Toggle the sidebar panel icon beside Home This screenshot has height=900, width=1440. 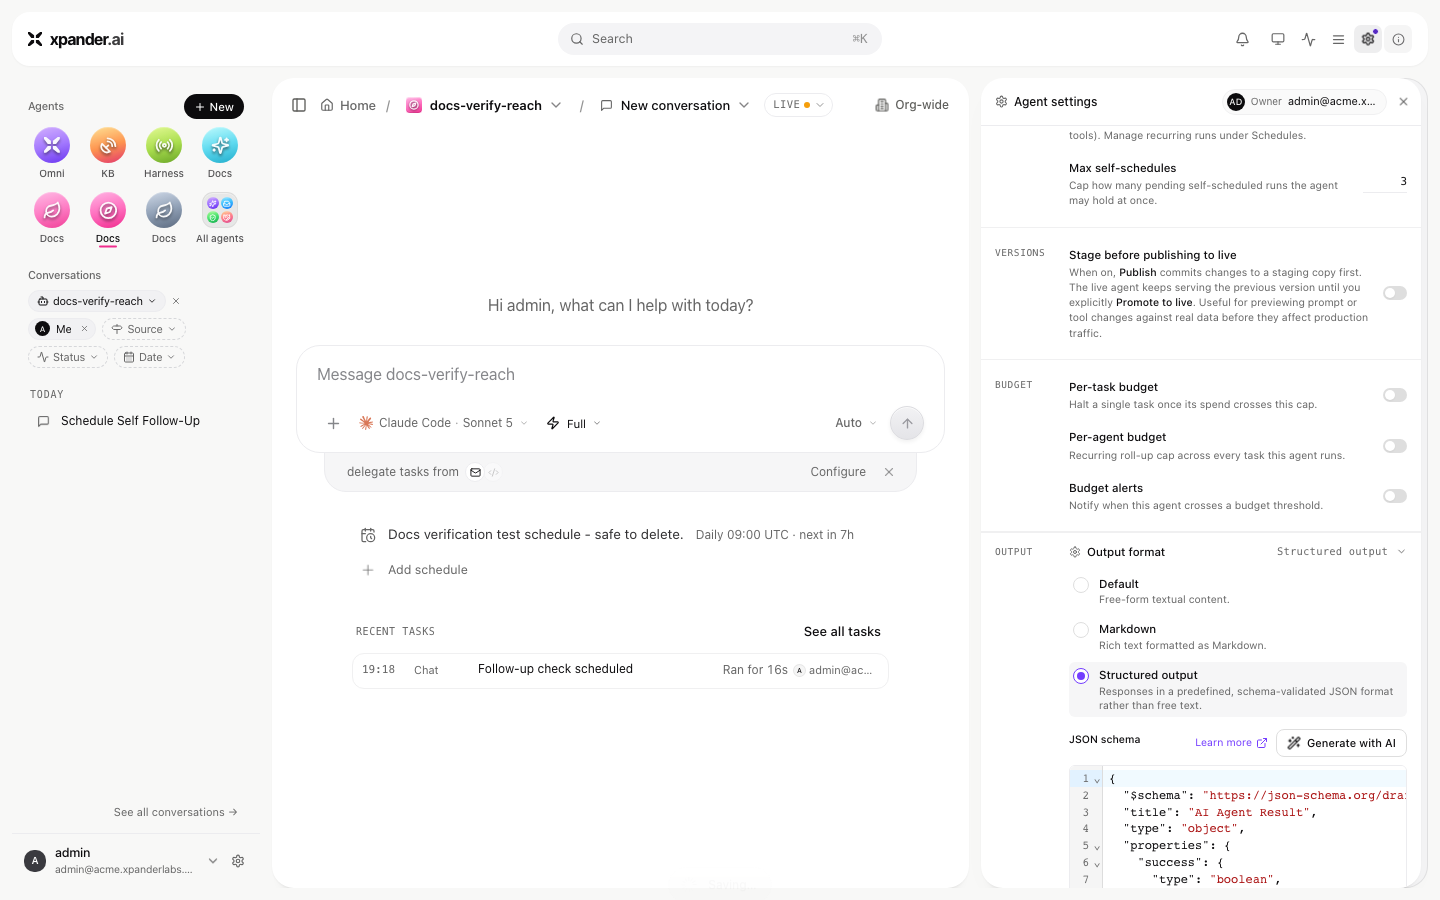(x=299, y=105)
